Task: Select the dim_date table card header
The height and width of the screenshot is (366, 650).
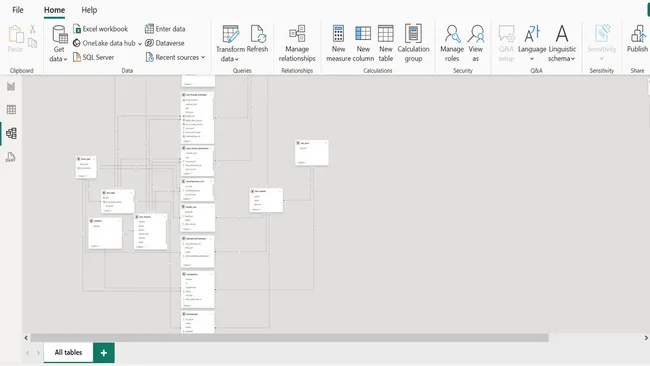Action: coord(118,193)
